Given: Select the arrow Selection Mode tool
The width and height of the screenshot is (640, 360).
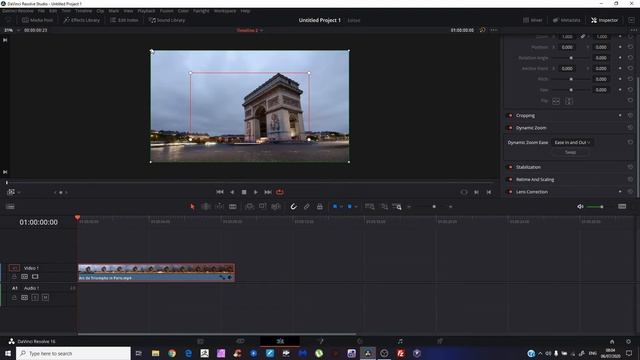Looking at the screenshot, I should pyautogui.click(x=192, y=207).
